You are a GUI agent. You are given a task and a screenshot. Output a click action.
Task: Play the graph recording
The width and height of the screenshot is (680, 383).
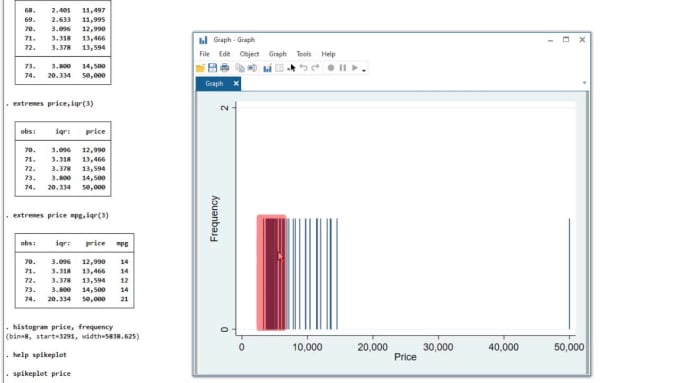click(355, 68)
